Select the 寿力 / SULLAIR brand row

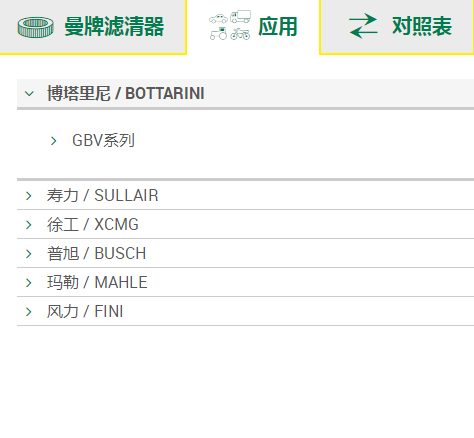click(x=245, y=195)
